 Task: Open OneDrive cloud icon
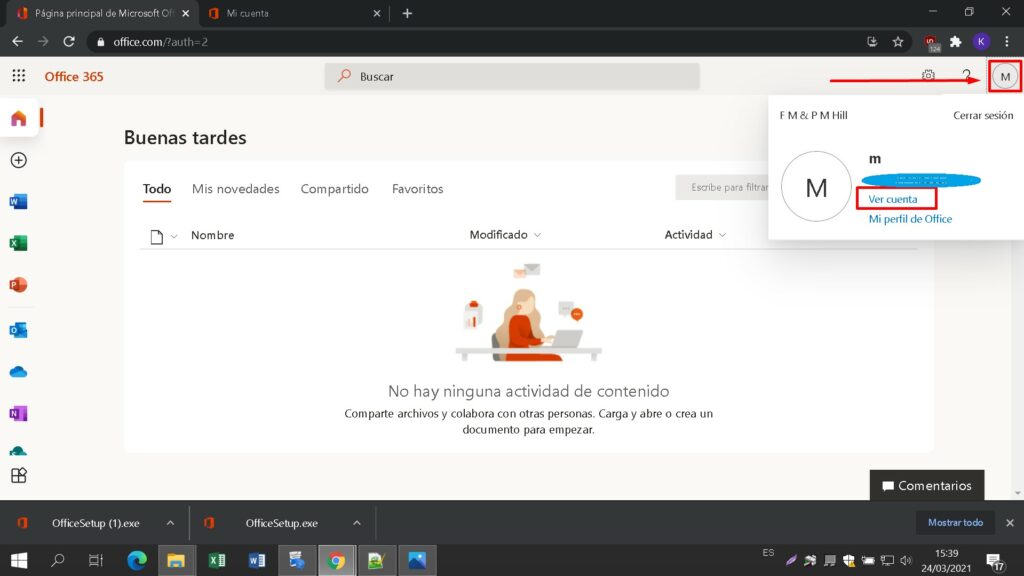point(18,372)
